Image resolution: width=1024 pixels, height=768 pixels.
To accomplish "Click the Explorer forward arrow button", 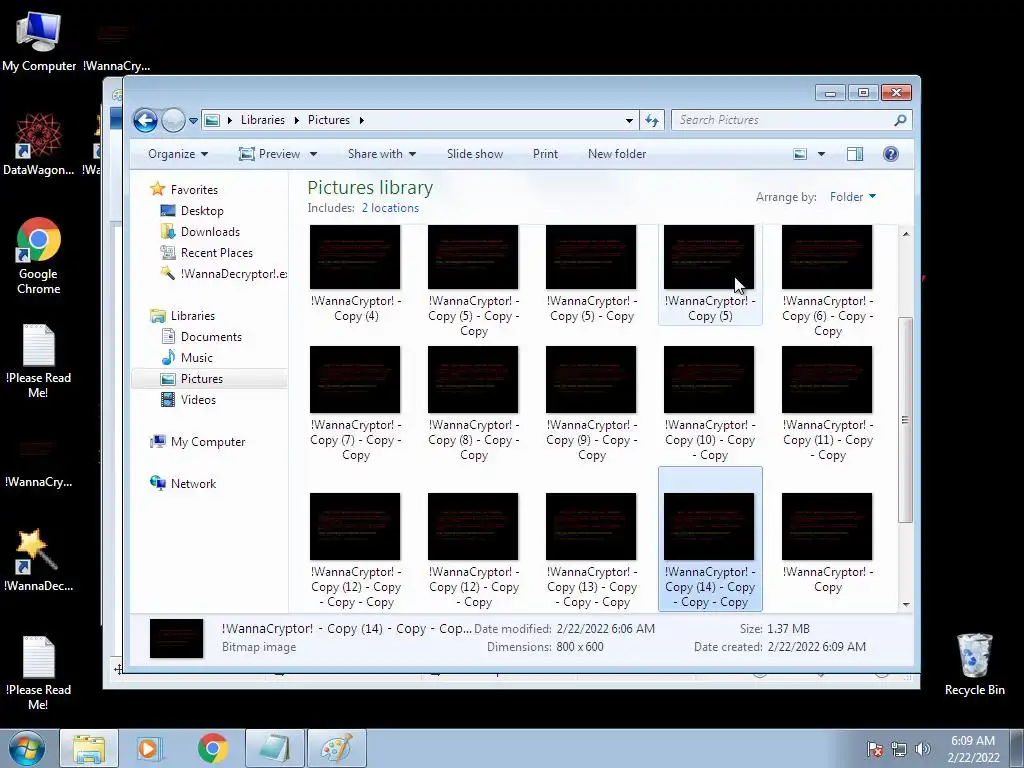I will point(173,120).
